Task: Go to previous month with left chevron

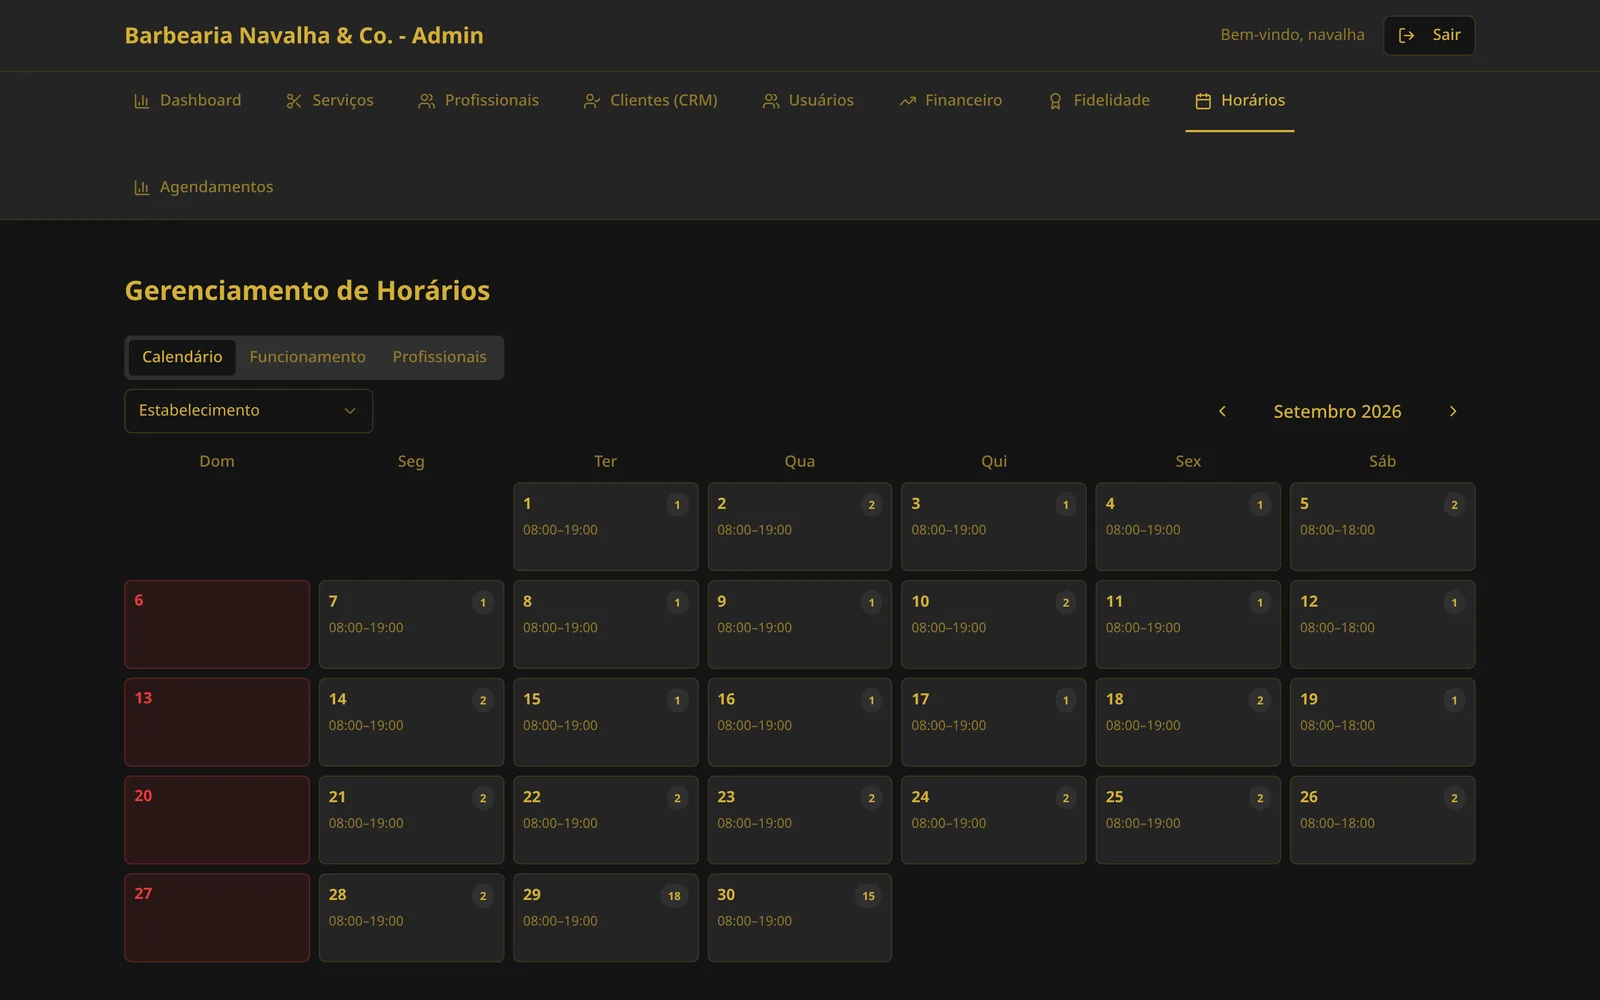Action: pos(1222,411)
